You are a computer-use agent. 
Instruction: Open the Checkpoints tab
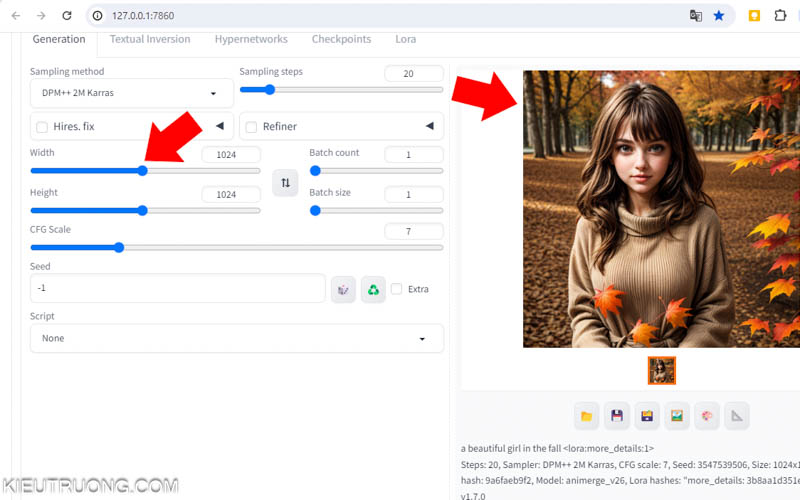click(x=341, y=39)
